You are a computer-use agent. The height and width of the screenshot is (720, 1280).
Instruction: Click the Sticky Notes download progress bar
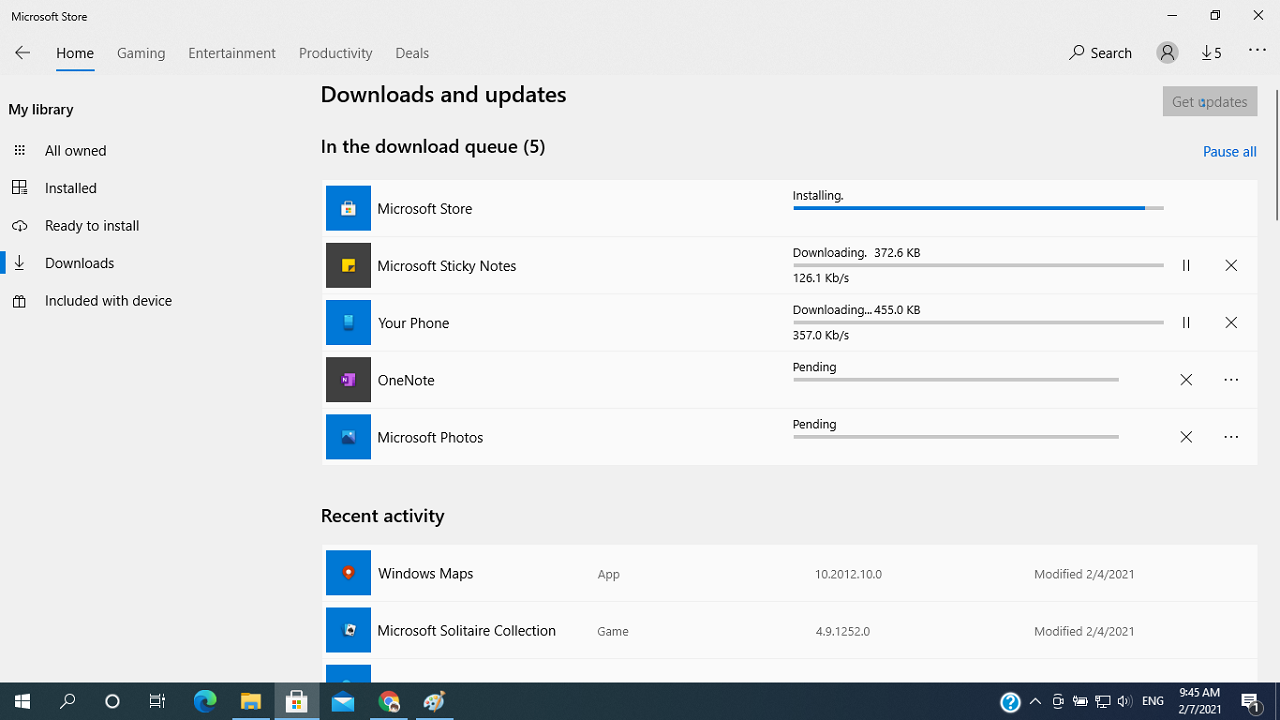[x=978, y=265]
